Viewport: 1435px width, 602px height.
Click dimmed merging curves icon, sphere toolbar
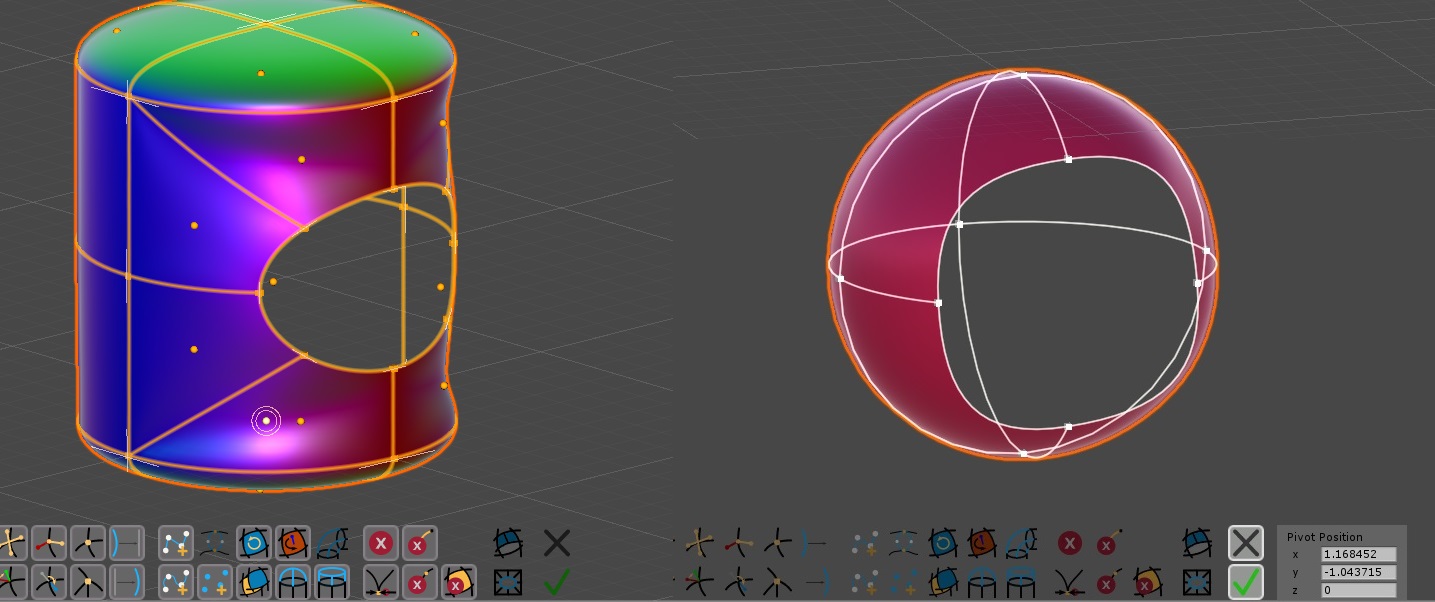point(1069,583)
